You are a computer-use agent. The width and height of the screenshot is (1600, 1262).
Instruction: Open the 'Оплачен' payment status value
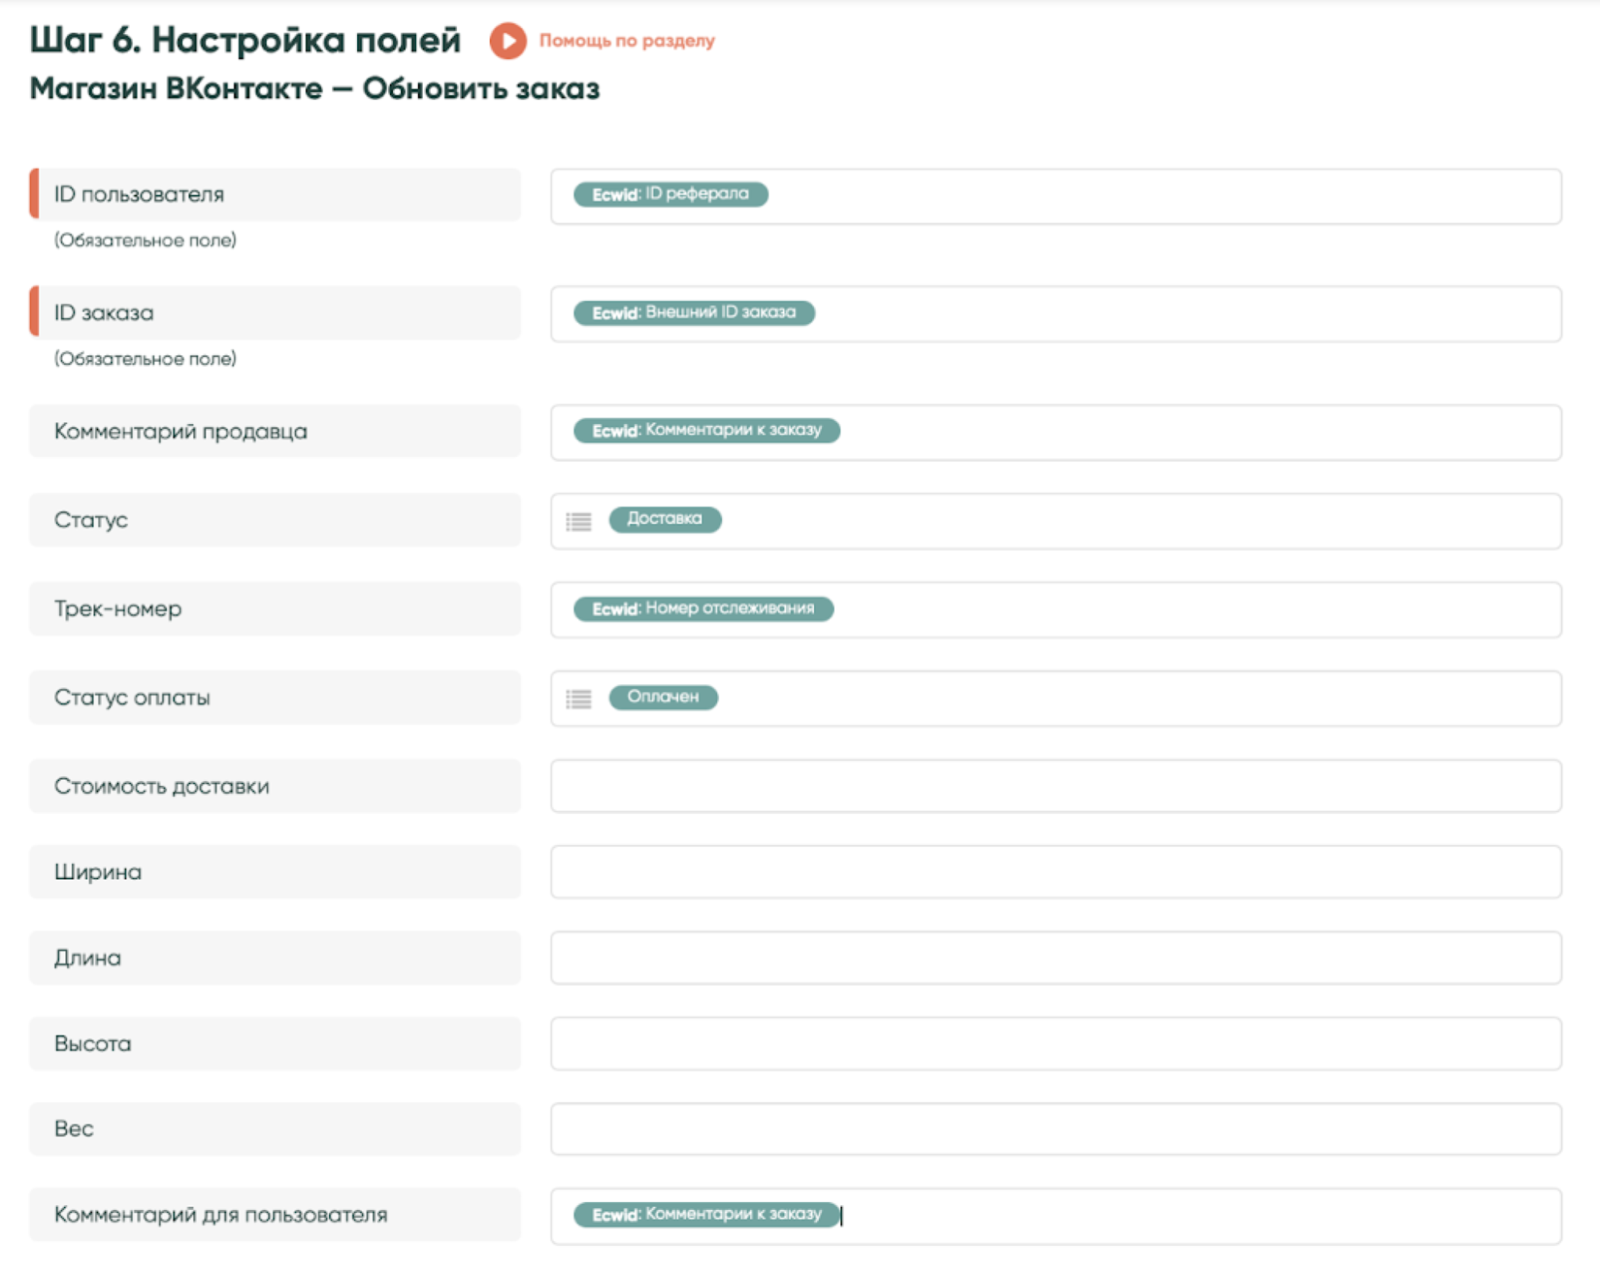click(x=662, y=697)
